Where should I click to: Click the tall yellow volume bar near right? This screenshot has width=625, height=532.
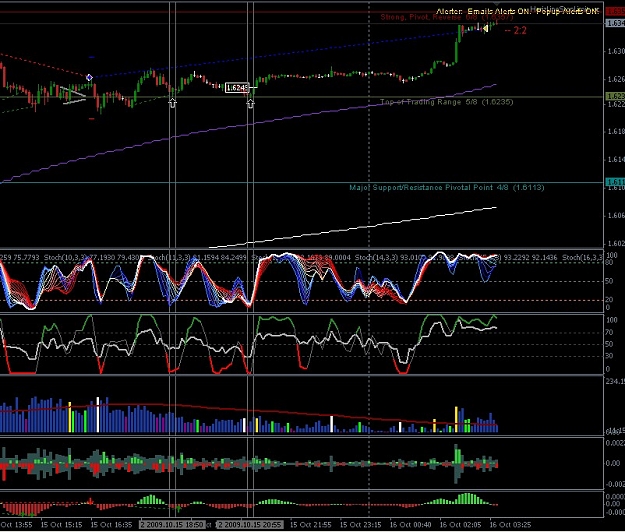(x=456, y=419)
